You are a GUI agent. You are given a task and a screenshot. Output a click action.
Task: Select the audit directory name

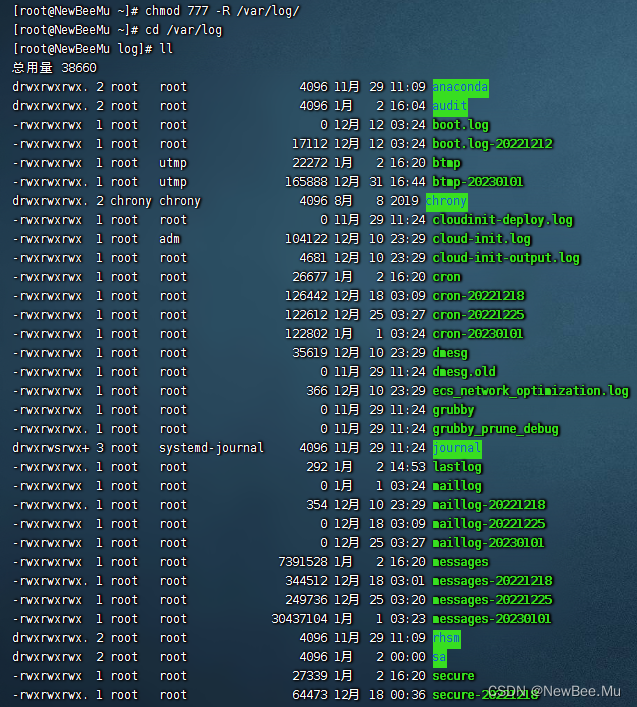(x=449, y=106)
